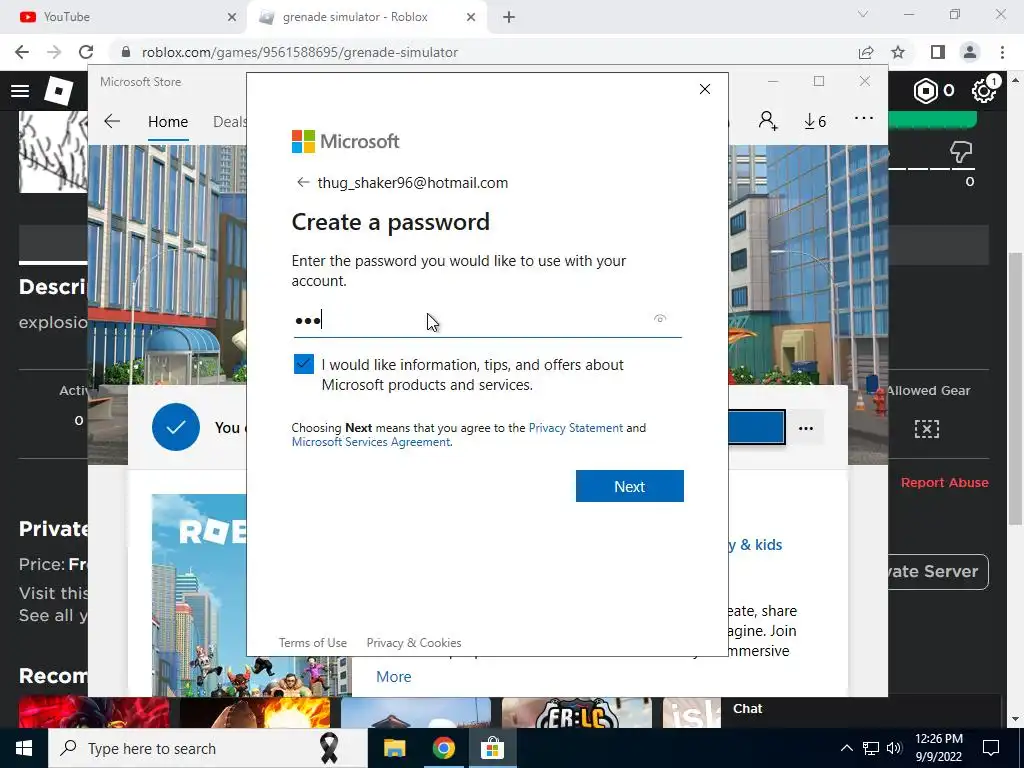Open Roblox settings gear
The width and height of the screenshot is (1024, 768).
point(983,91)
